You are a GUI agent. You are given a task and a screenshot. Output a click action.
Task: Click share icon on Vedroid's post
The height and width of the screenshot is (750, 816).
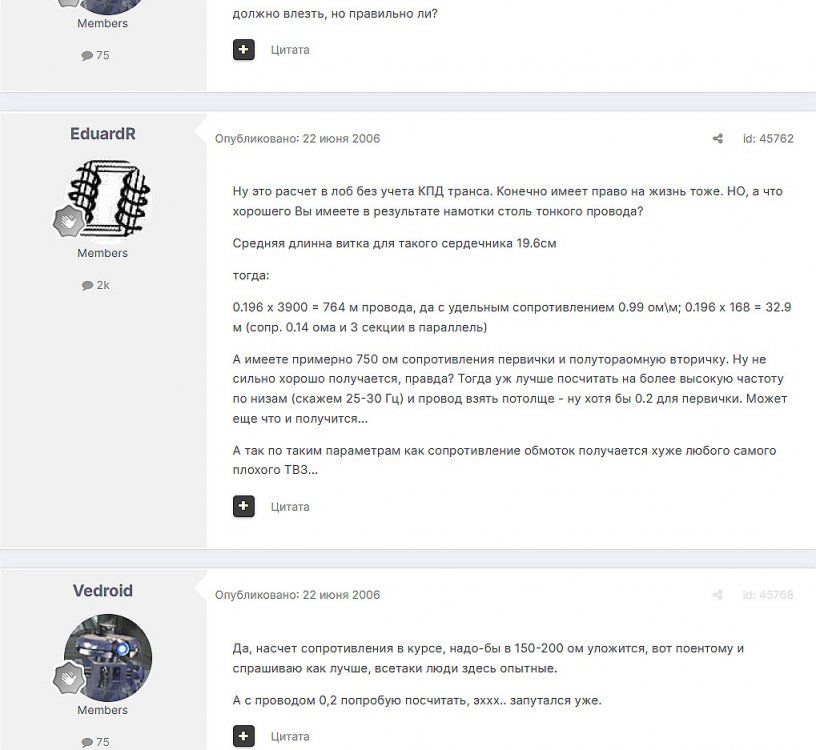(x=718, y=594)
